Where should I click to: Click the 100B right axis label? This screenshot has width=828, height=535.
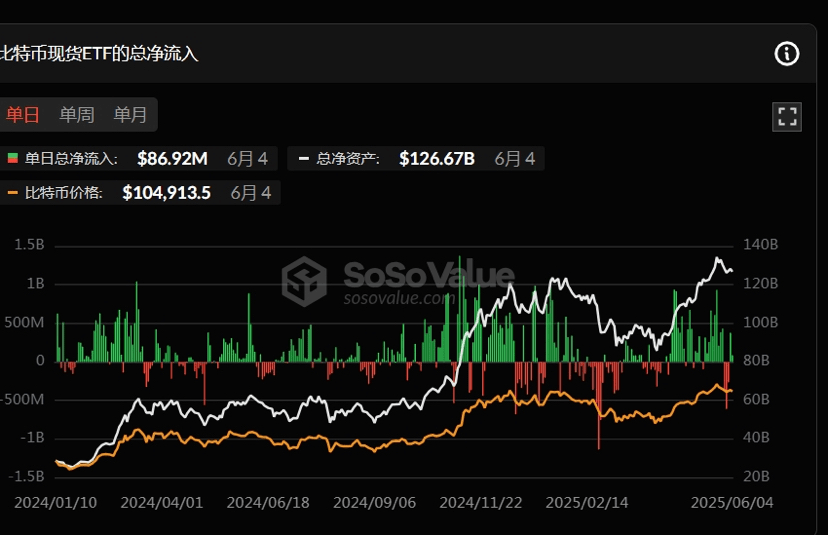coord(760,322)
